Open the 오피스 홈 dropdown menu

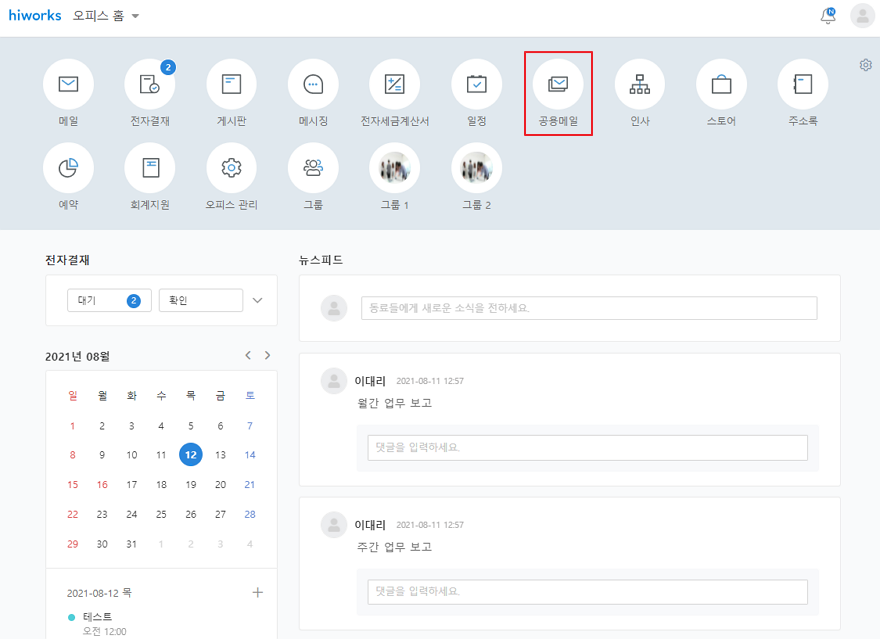(107, 16)
